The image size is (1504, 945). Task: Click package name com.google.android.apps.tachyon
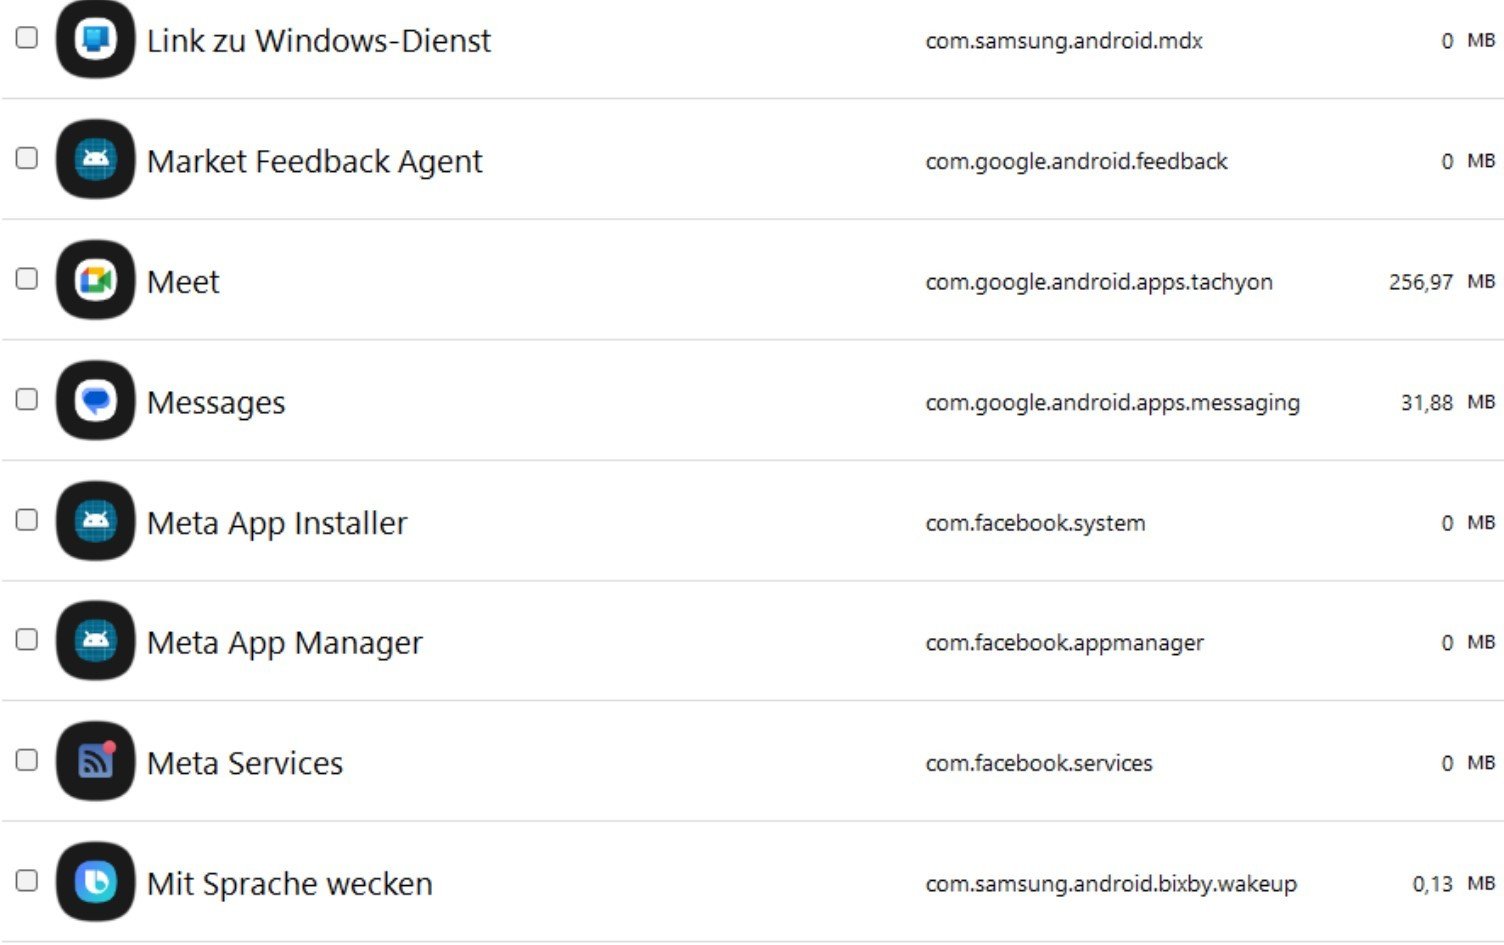1099,282
